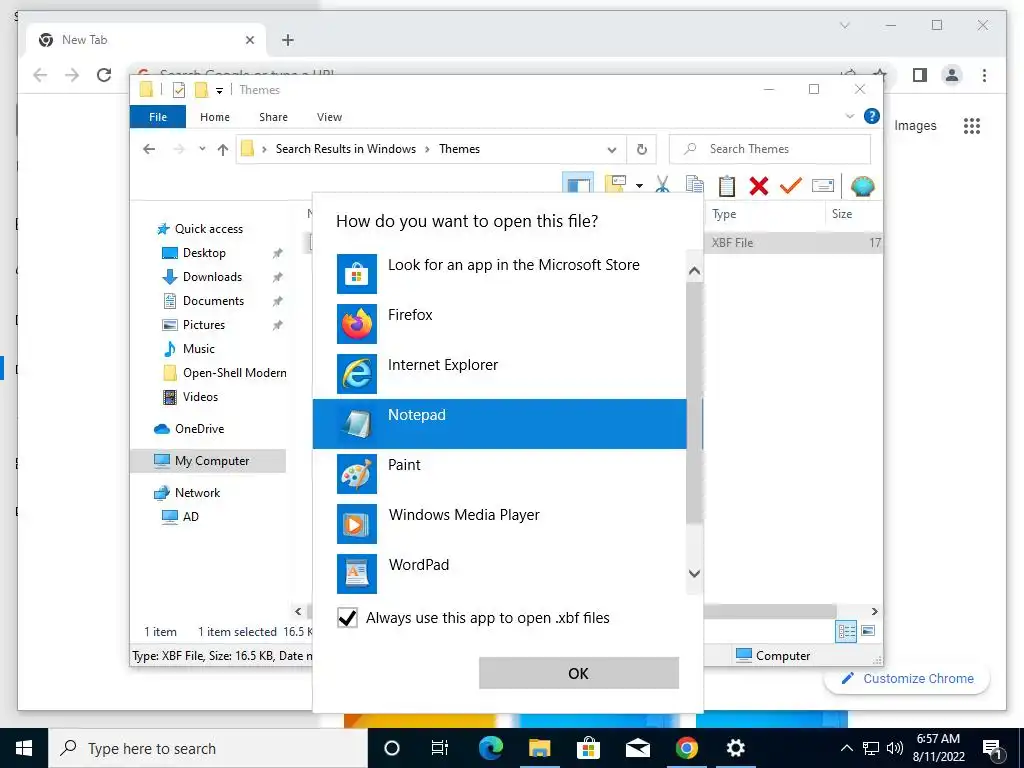
Task: Select My Computer in navigation pane
Action: click(x=208, y=461)
